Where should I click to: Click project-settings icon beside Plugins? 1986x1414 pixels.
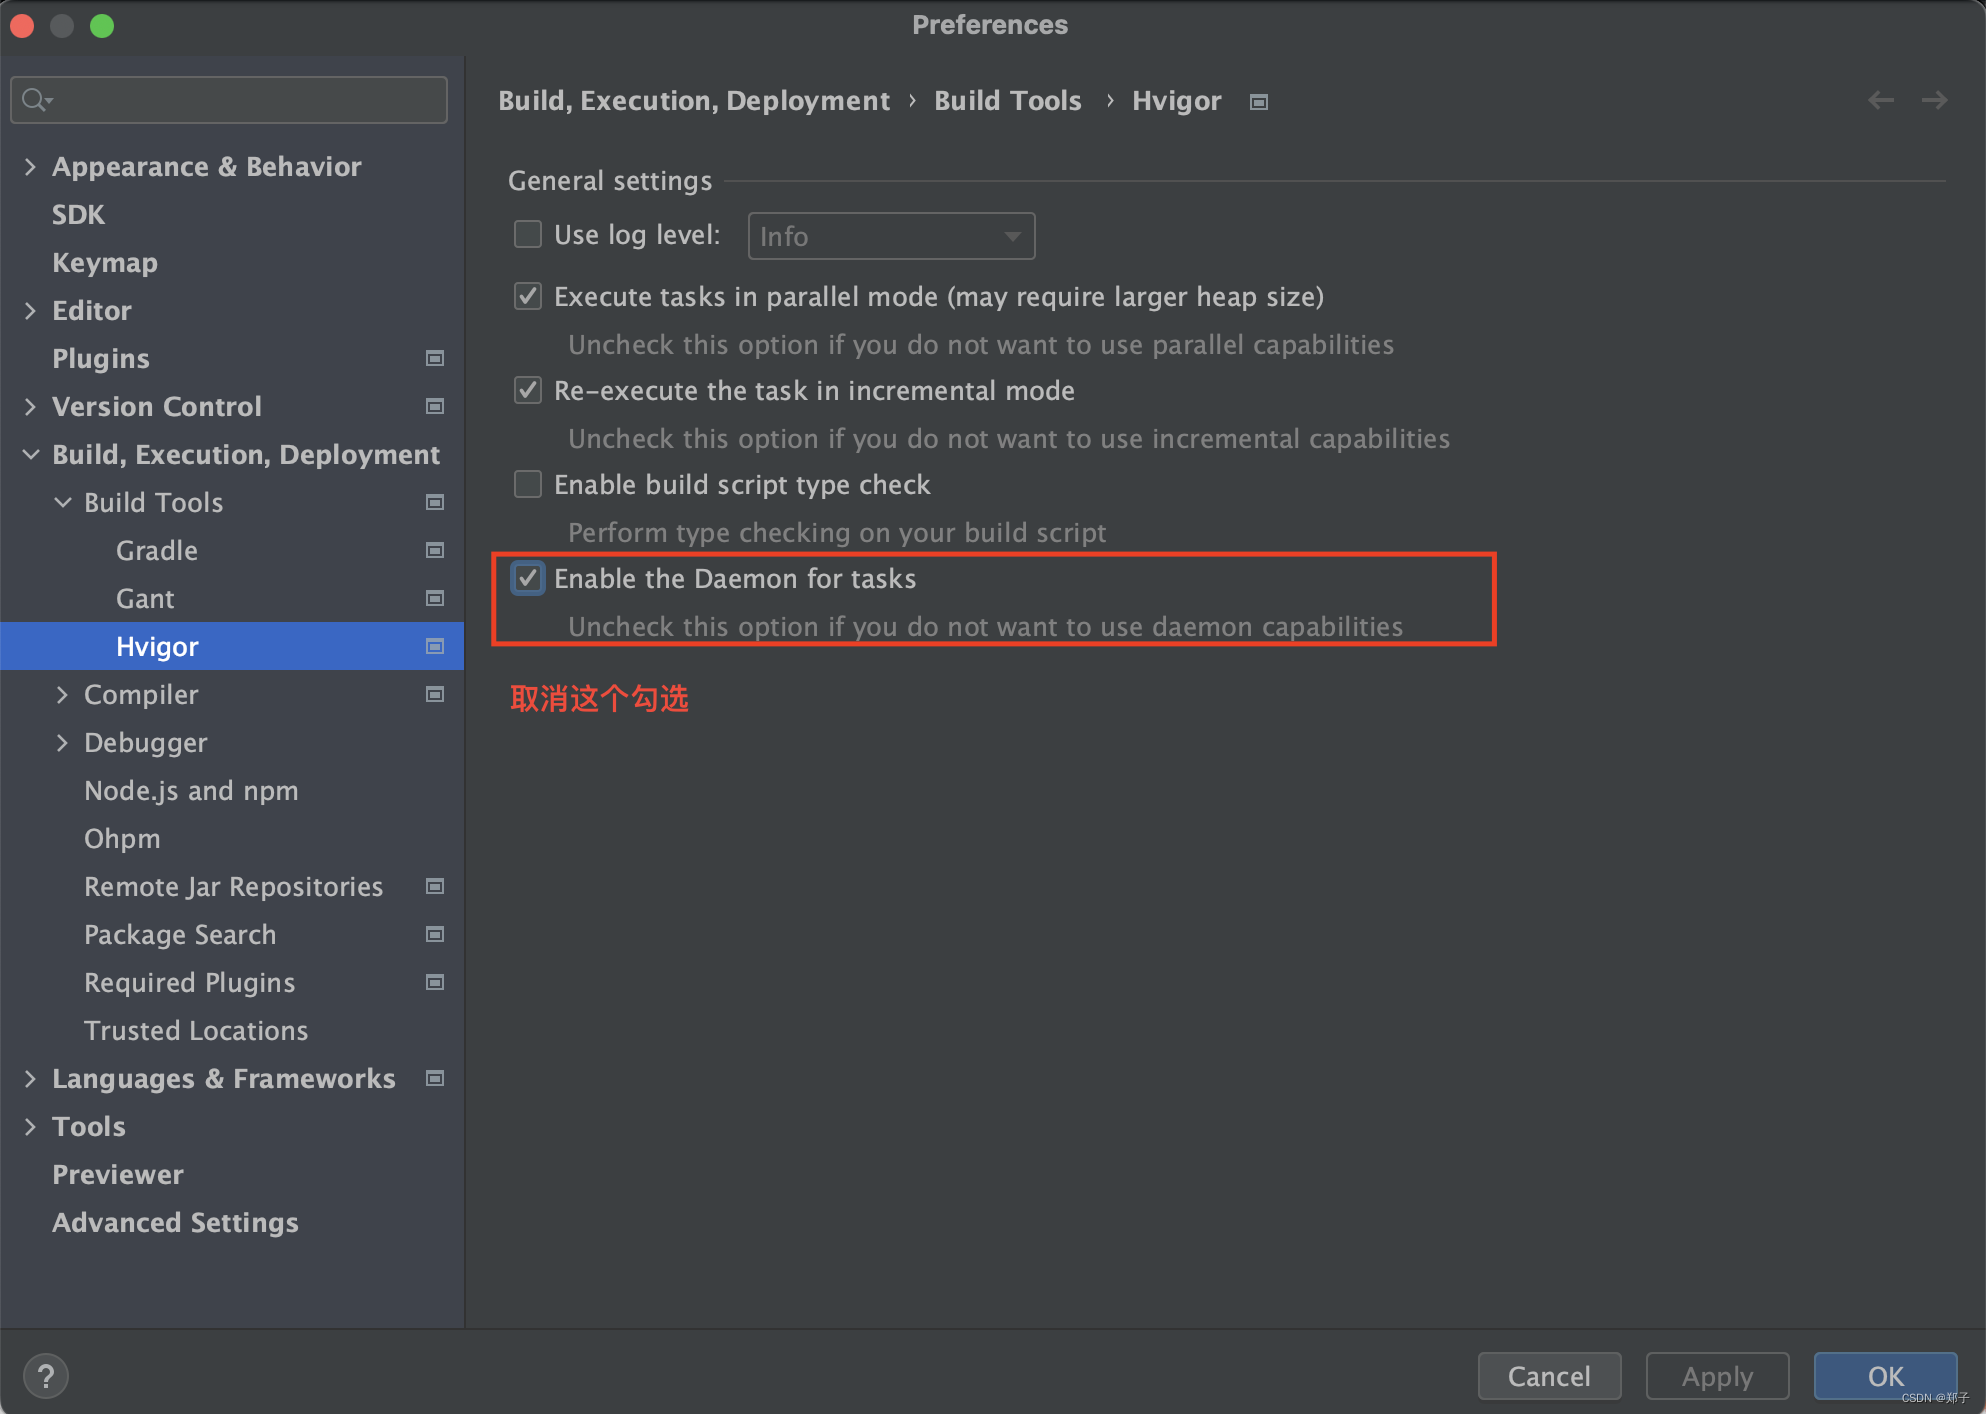pos(435,358)
